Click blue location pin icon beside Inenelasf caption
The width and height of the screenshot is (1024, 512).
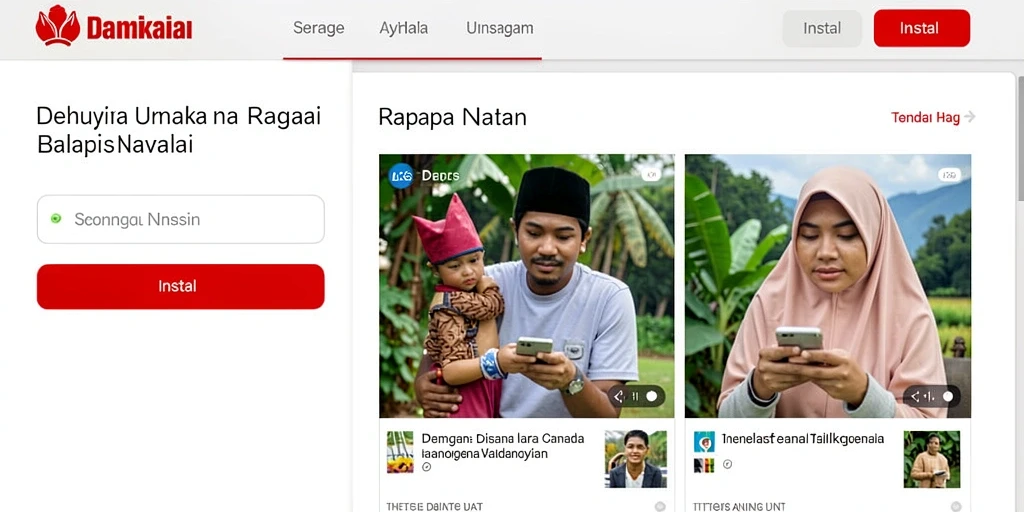click(x=704, y=442)
